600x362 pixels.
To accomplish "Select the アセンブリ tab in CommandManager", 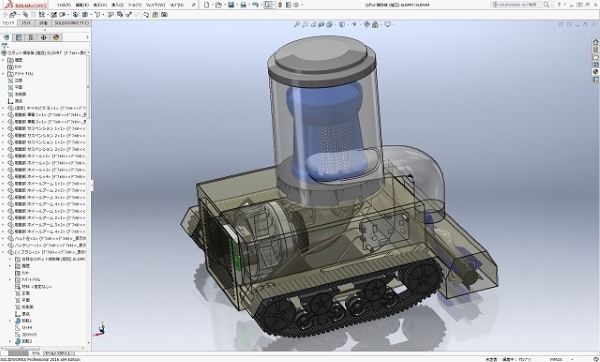I will coord(8,23).
